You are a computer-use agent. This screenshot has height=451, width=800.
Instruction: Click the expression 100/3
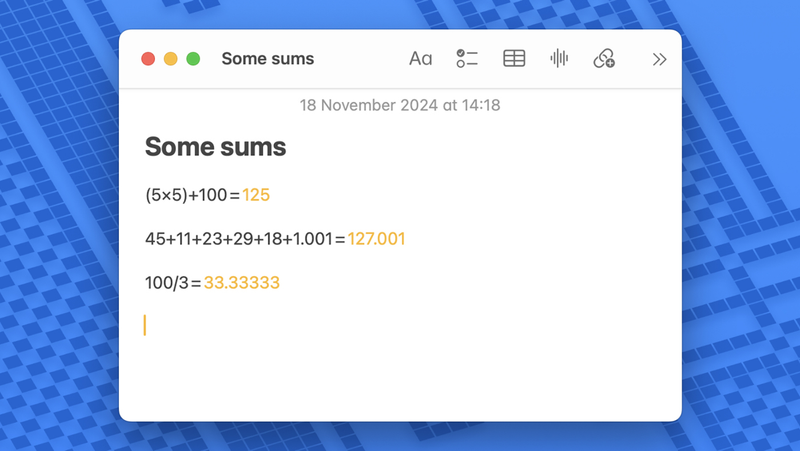166,283
